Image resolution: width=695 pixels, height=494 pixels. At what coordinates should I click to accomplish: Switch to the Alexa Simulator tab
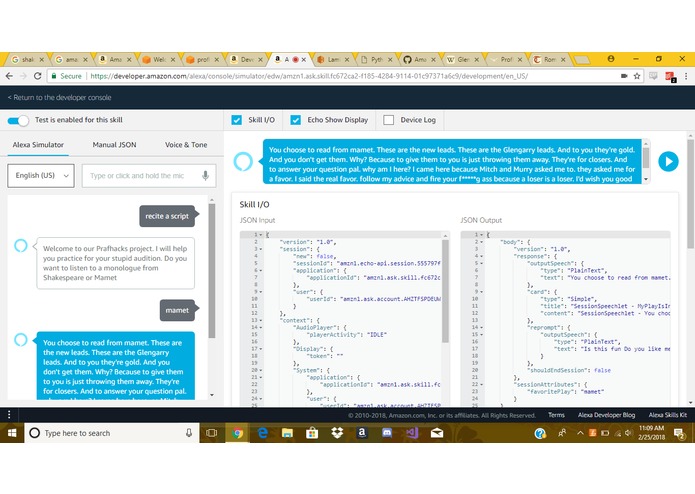point(38,145)
